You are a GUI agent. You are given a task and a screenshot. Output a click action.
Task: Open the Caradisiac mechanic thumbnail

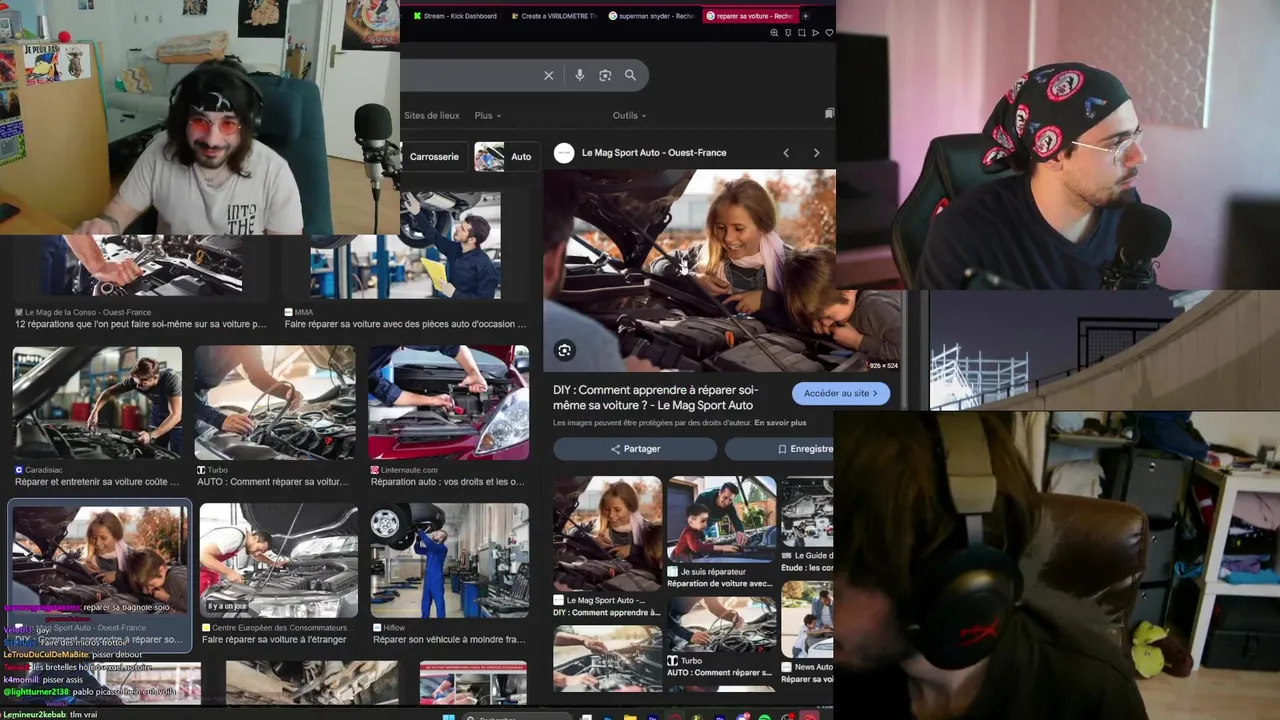click(97, 403)
